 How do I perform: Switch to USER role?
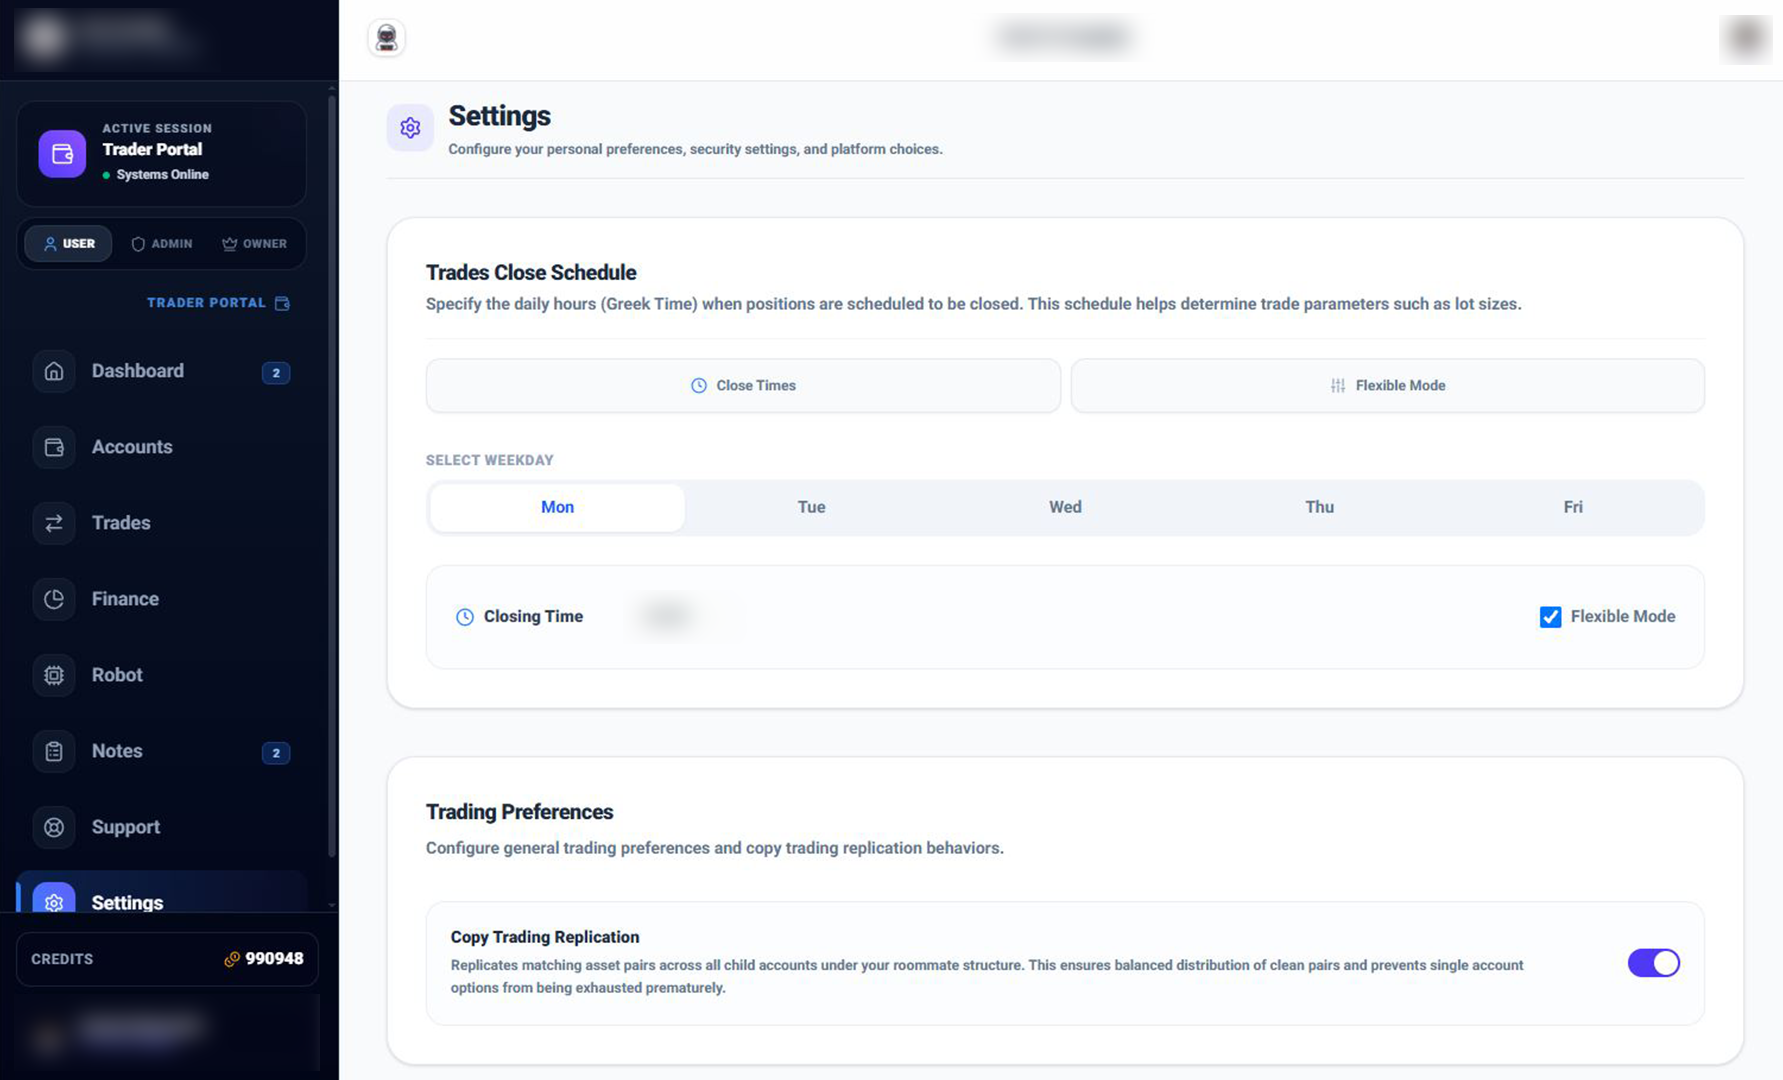(68, 244)
